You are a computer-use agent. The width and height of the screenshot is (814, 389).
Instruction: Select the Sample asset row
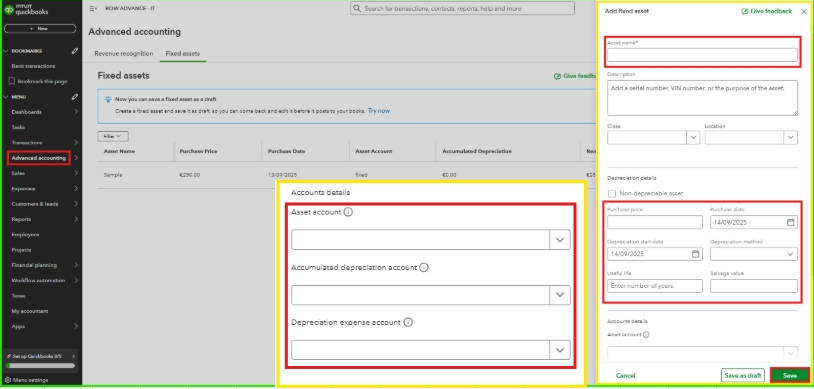click(347, 175)
